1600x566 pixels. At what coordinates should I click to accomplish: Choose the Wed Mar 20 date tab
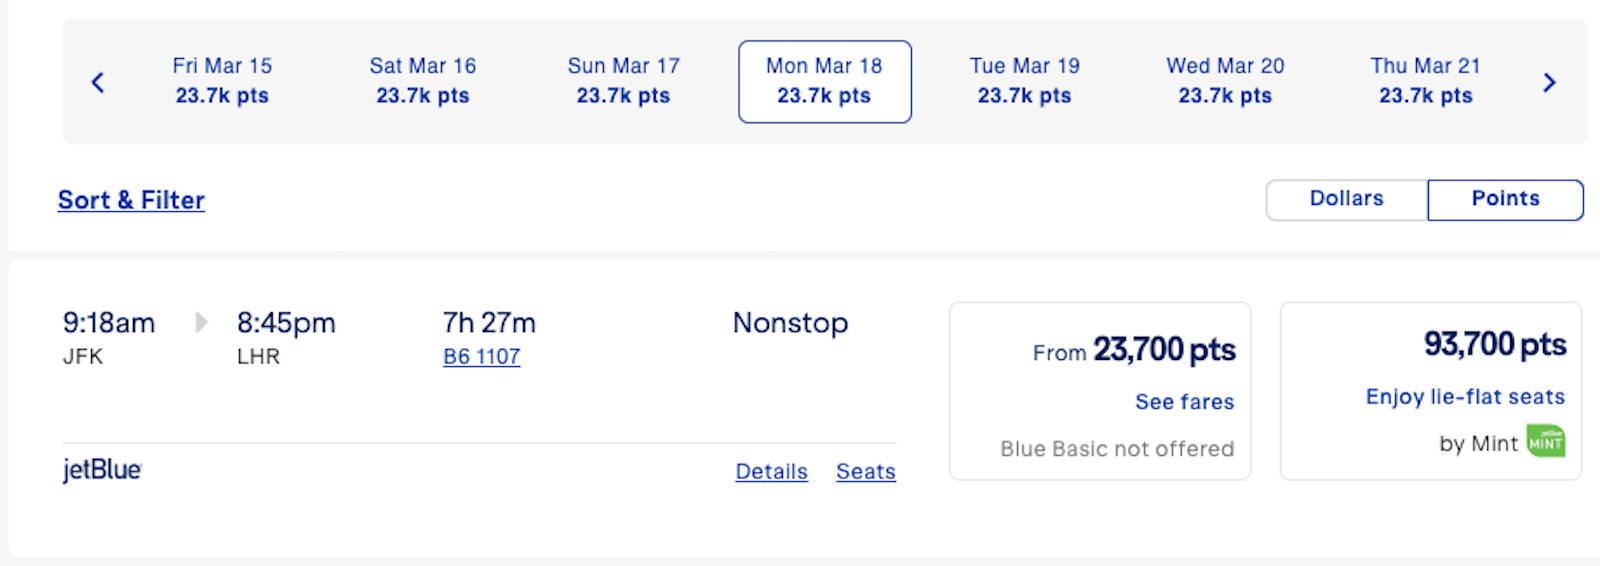coord(1225,81)
